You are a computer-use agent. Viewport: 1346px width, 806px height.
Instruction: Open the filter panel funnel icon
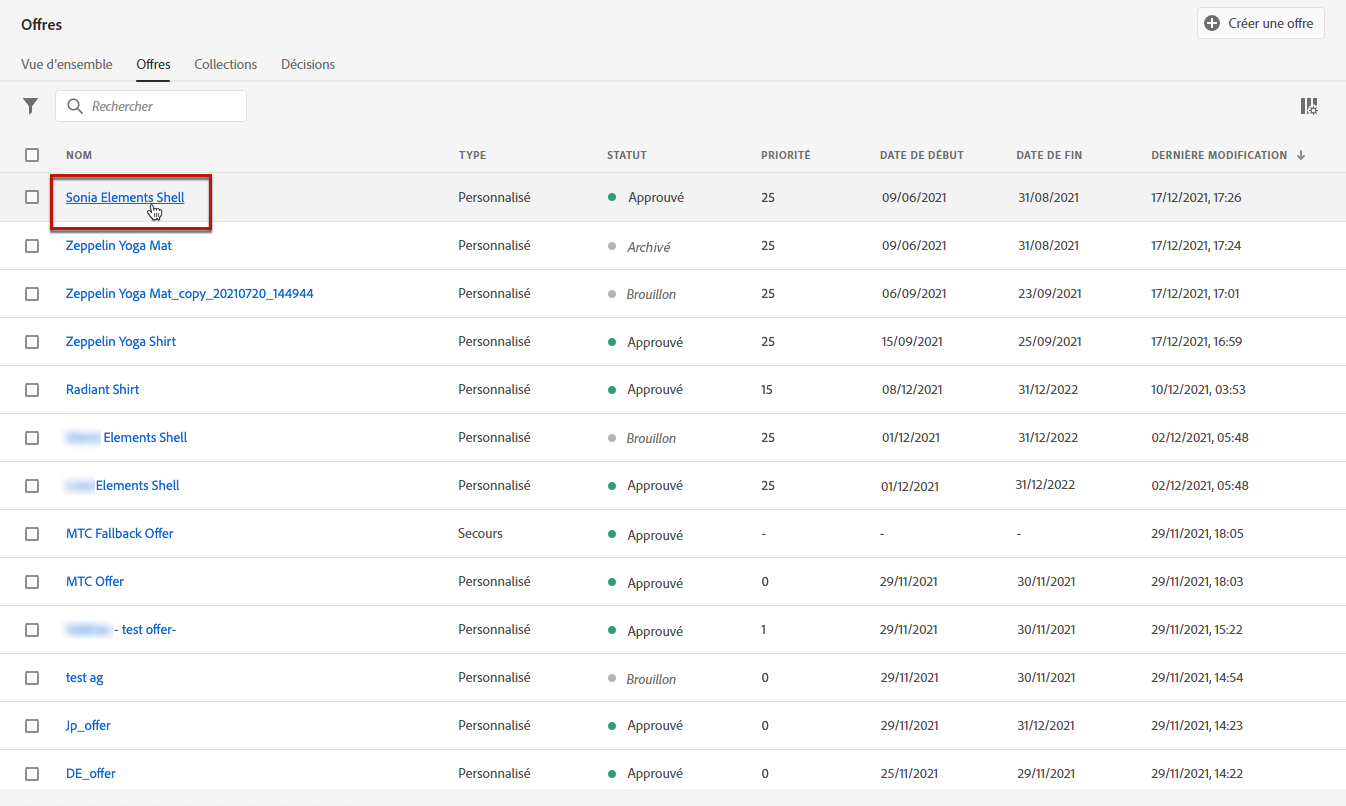pos(31,106)
